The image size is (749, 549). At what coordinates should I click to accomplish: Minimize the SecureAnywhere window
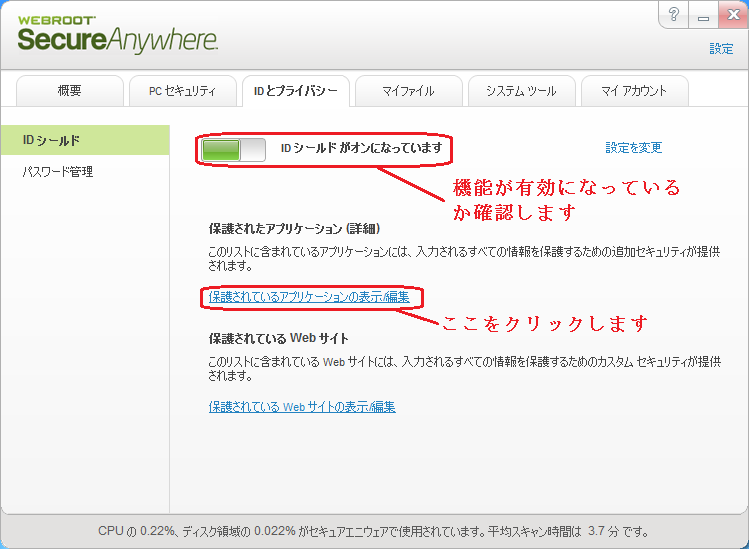[703, 15]
